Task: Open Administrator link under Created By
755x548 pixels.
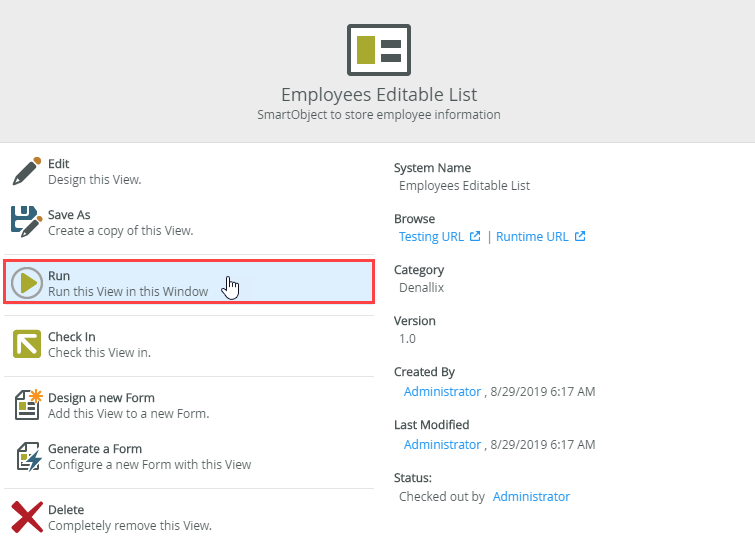Action: (442, 392)
